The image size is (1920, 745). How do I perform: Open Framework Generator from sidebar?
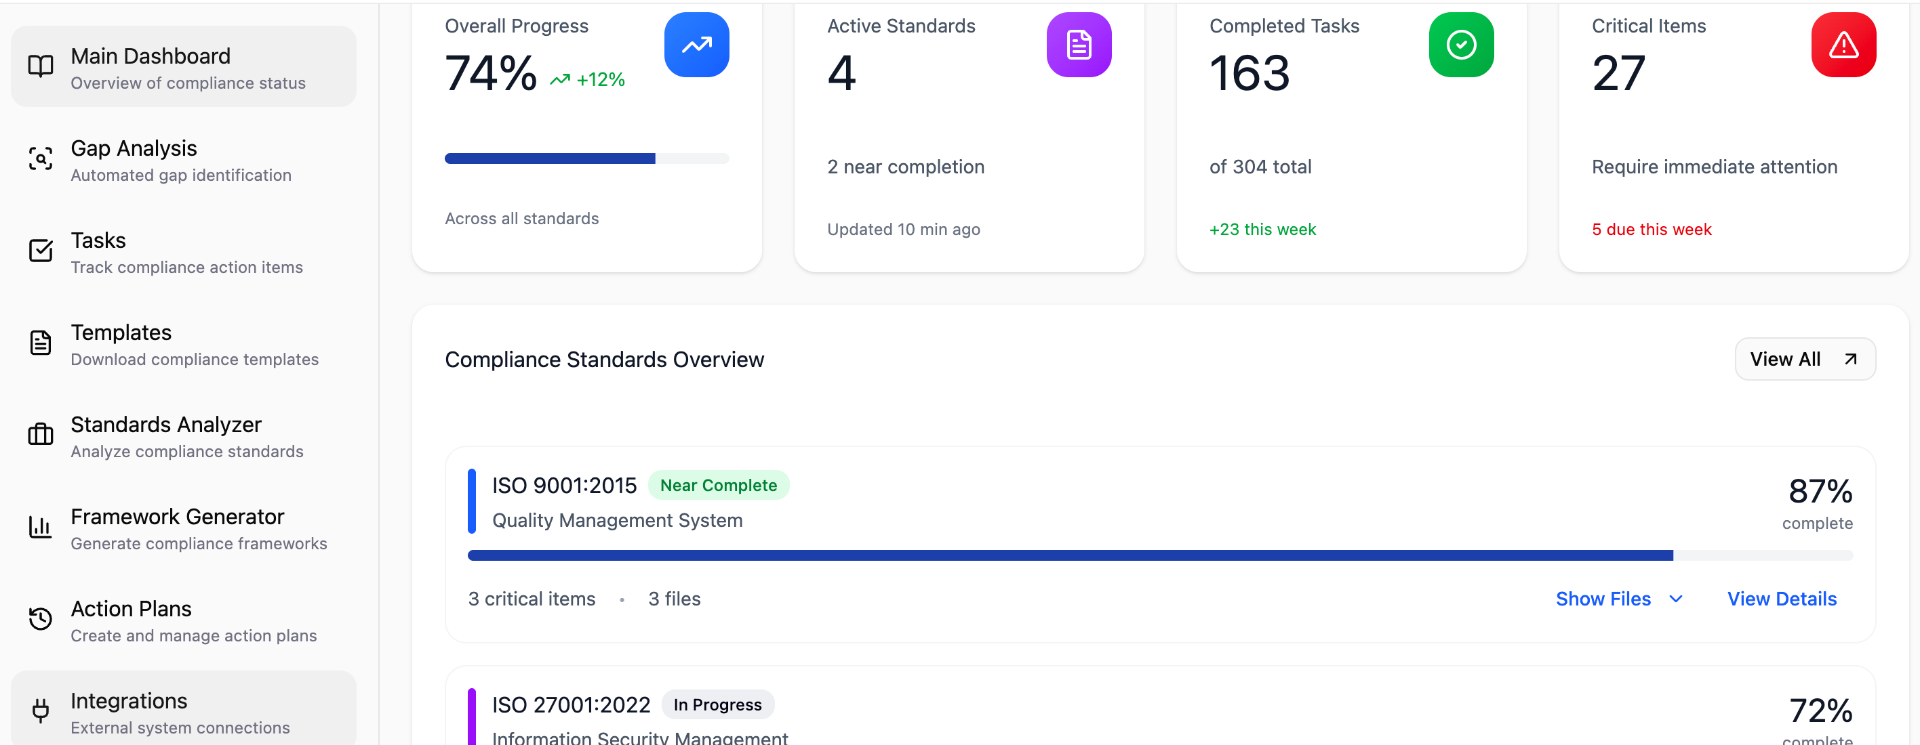pyautogui.click(x=184, y=527)
